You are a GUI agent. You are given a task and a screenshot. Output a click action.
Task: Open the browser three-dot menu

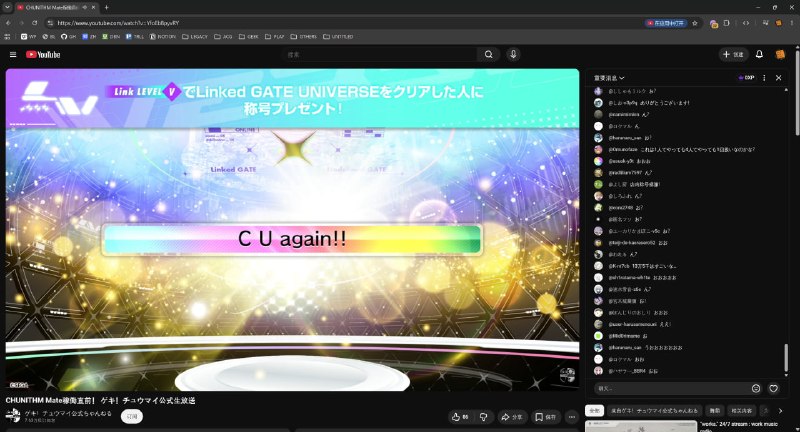point(792,23)
